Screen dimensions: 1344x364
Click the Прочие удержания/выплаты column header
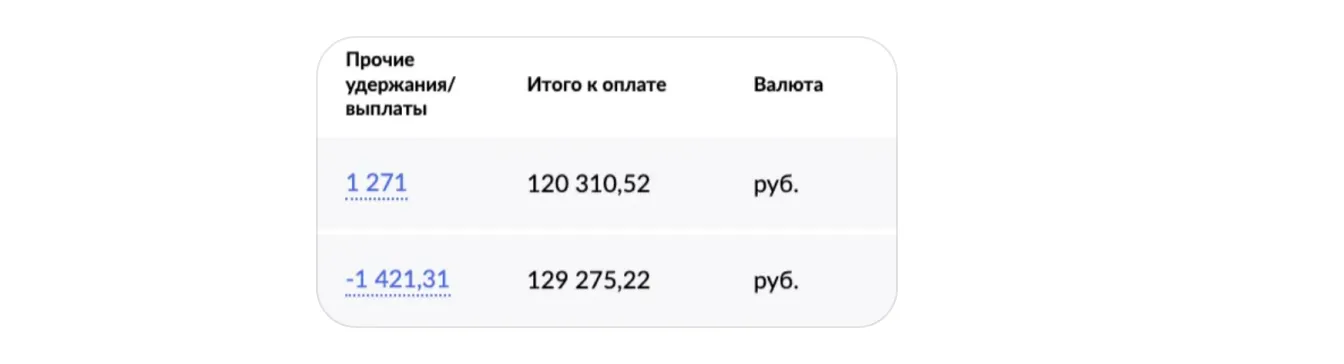[400, 84]
